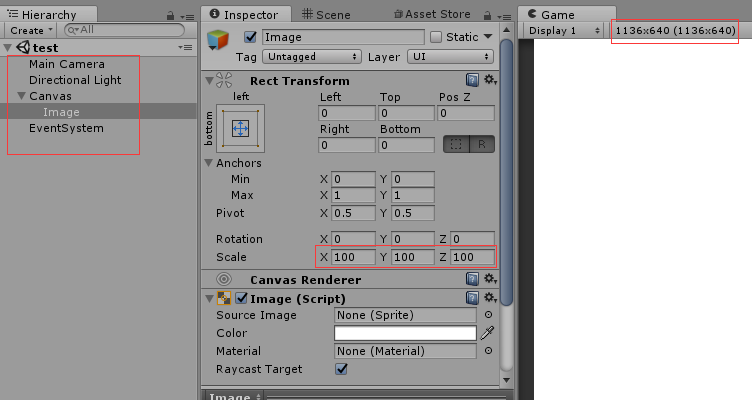752x400 pixels.
Task: Open Rect Transform help reference icon
Action: (472, 80)
